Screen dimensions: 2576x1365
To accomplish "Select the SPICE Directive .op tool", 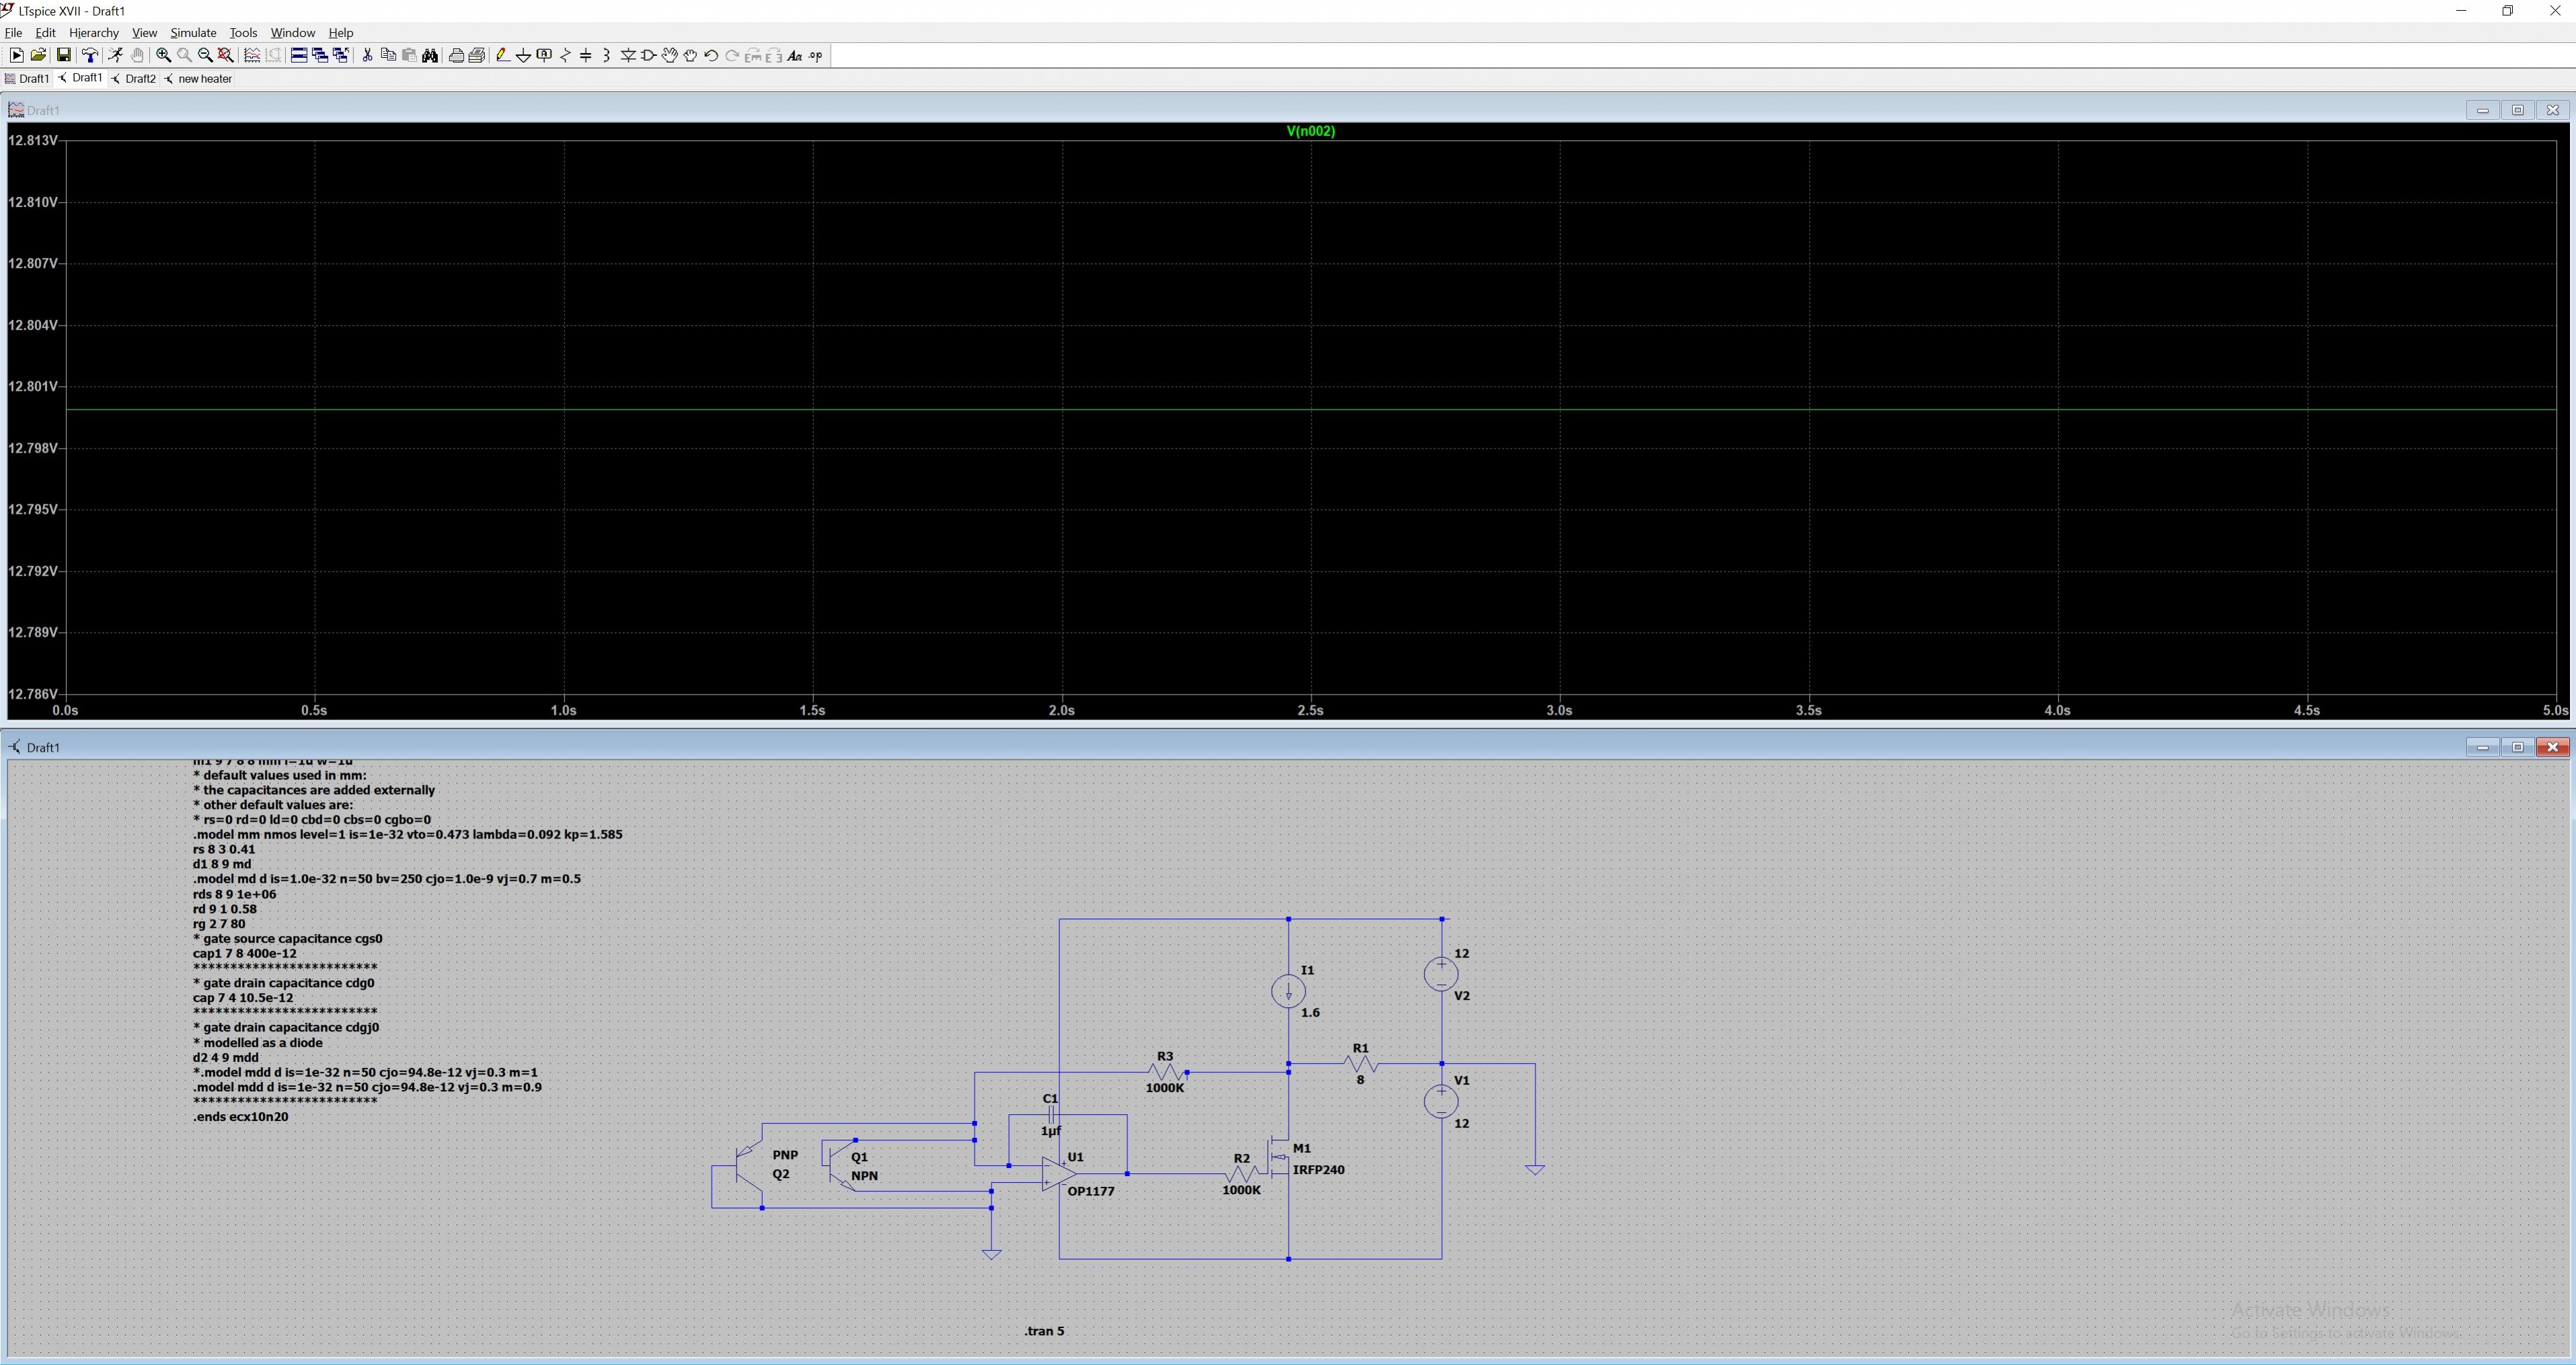I will [816, 56].
